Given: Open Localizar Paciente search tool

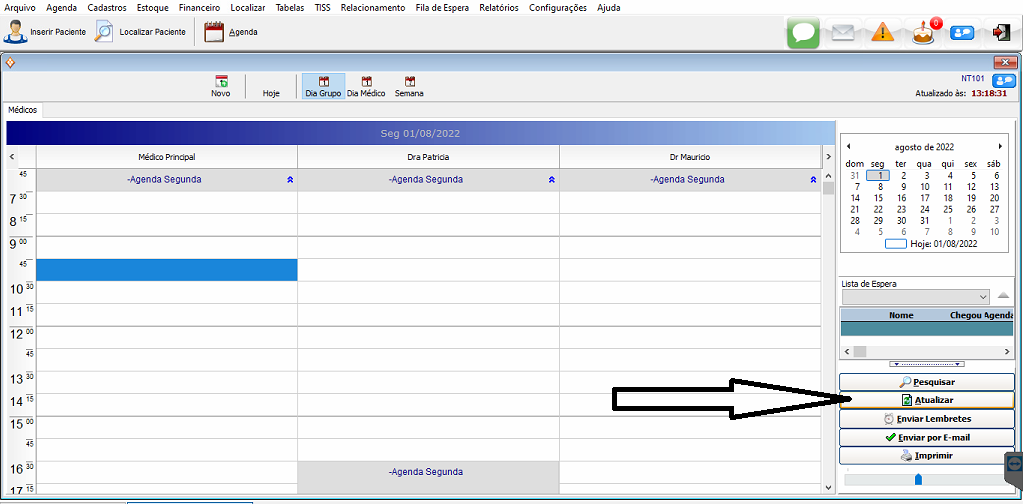Looking at the screenshot, I should (140, 32).
